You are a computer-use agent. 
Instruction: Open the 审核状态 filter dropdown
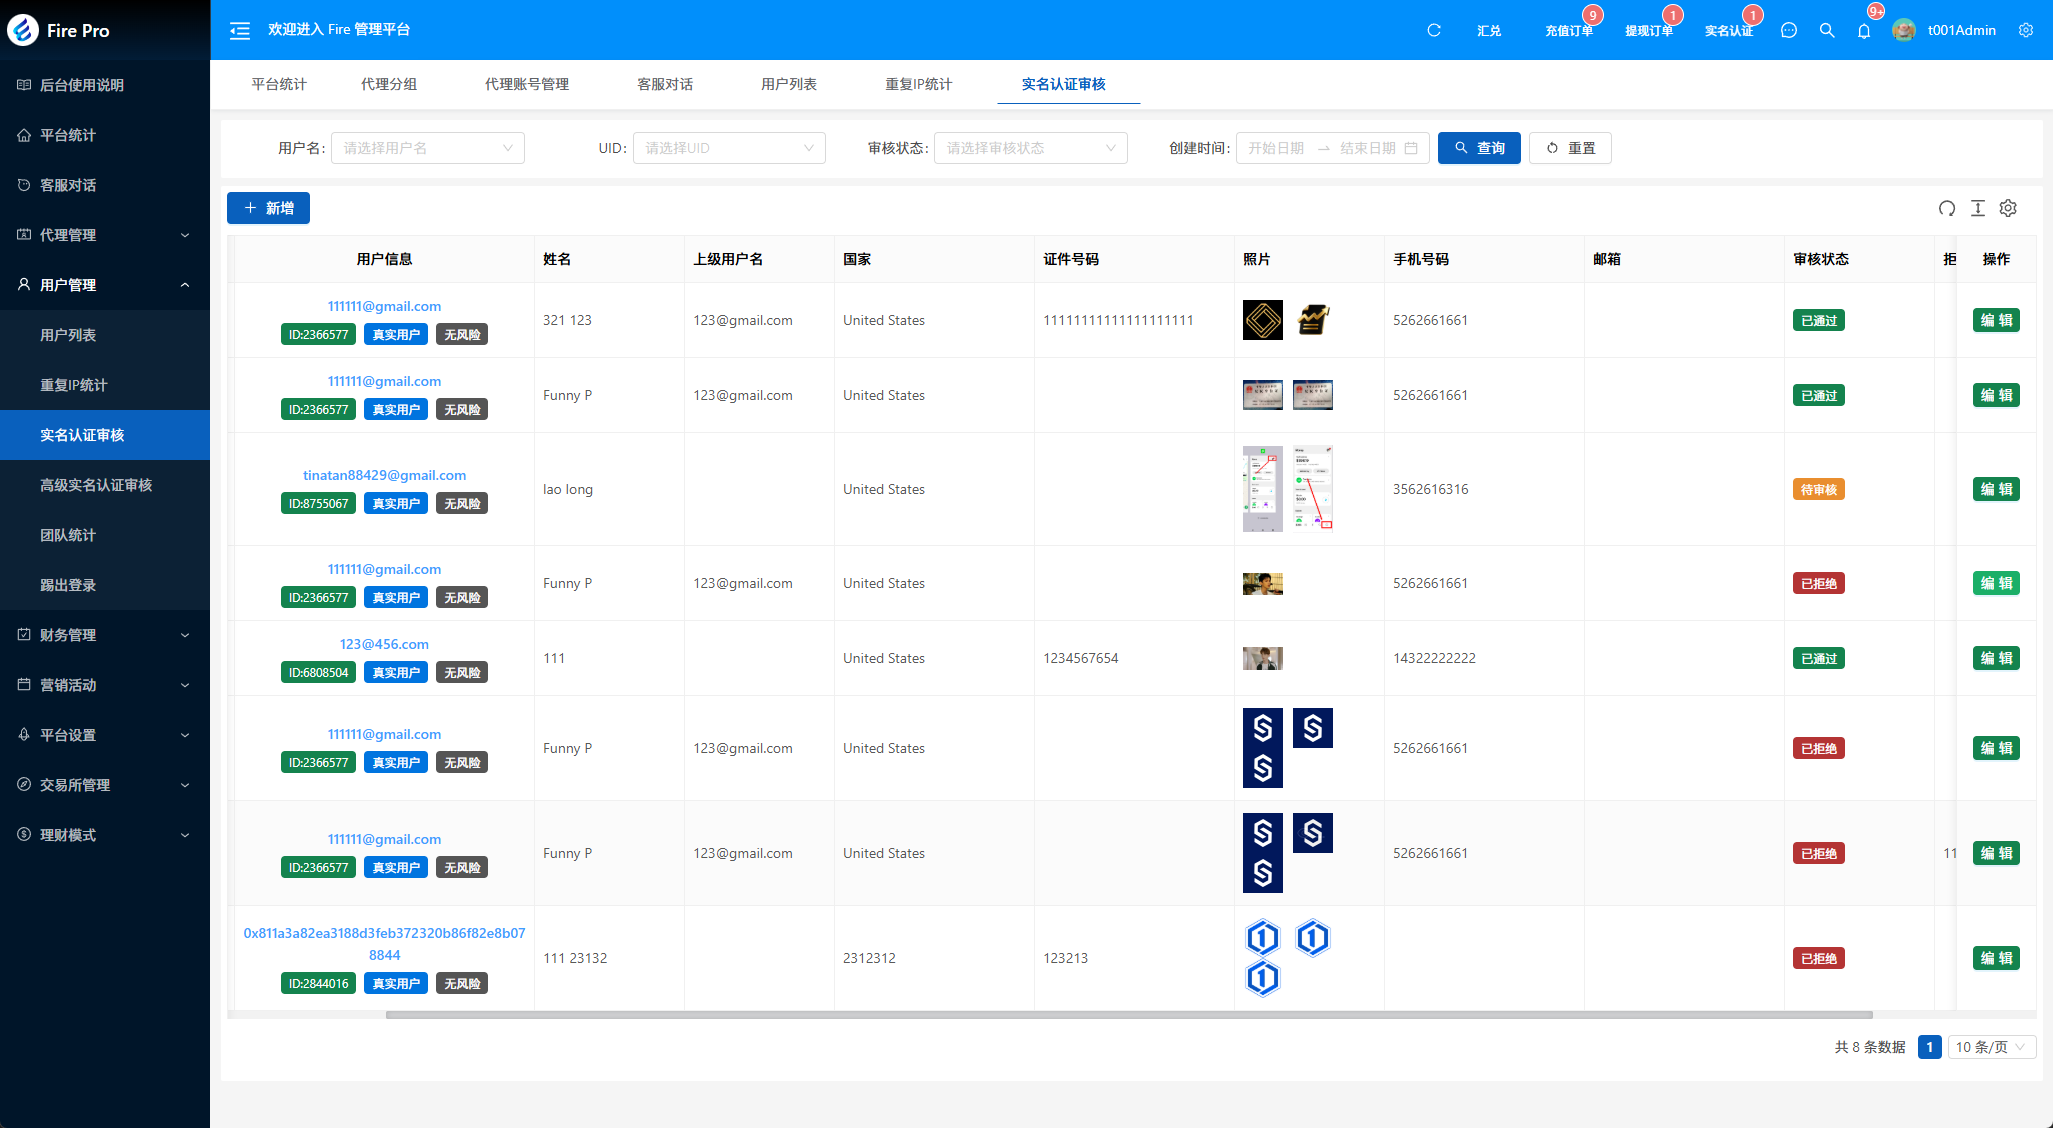click(1030, 148)
